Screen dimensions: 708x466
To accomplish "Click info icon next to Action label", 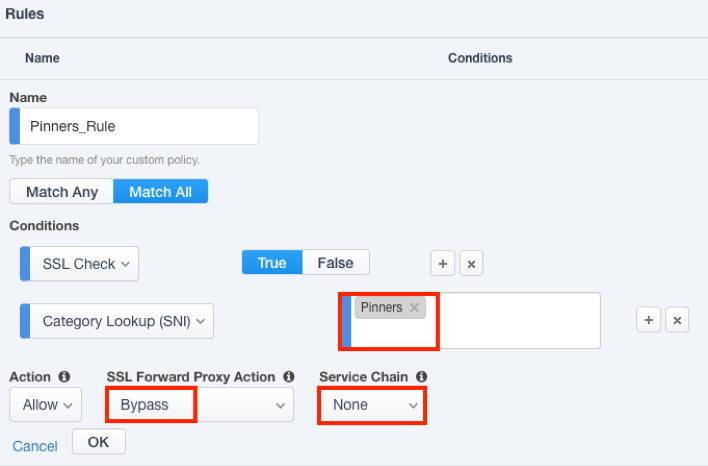I will click(64, 377).
